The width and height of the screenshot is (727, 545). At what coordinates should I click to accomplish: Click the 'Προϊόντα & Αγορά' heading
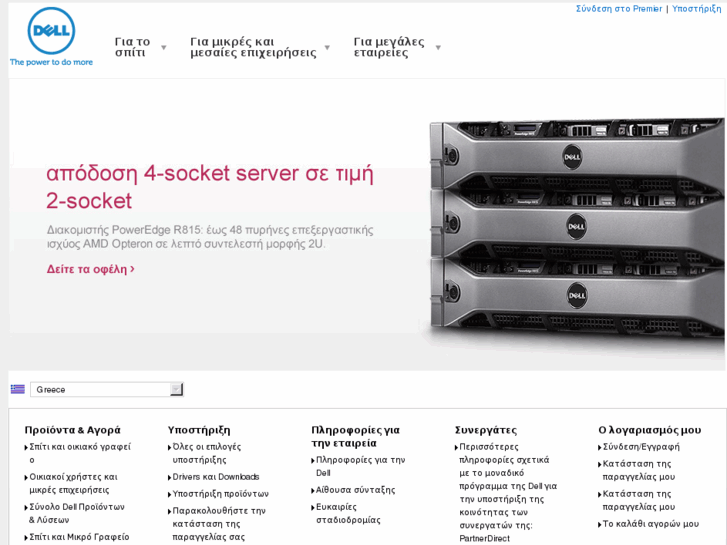[x=72, y=430]
